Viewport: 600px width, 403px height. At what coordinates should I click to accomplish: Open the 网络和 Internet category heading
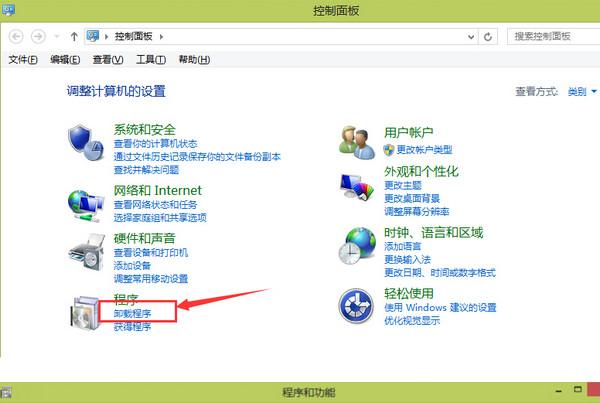tap(157, 190)
